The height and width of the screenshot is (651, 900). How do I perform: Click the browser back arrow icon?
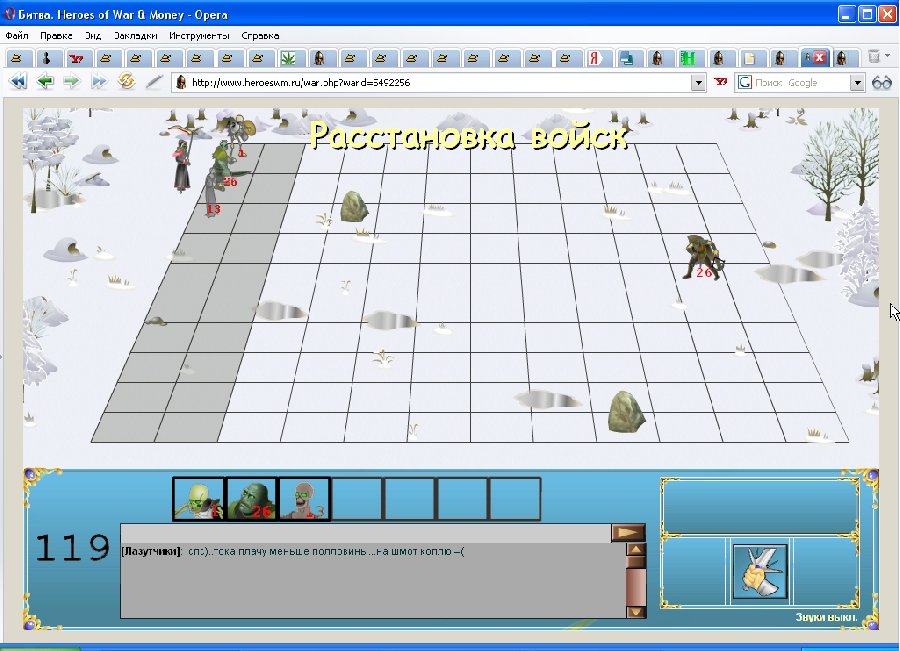pos(45,82)
